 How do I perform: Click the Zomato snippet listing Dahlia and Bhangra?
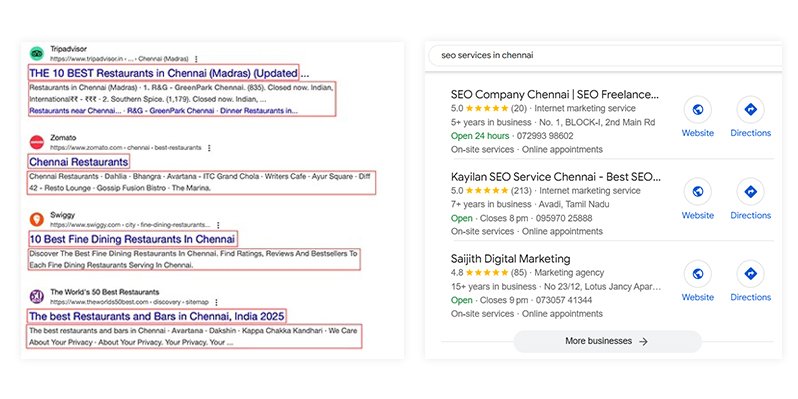pos(202,182)
